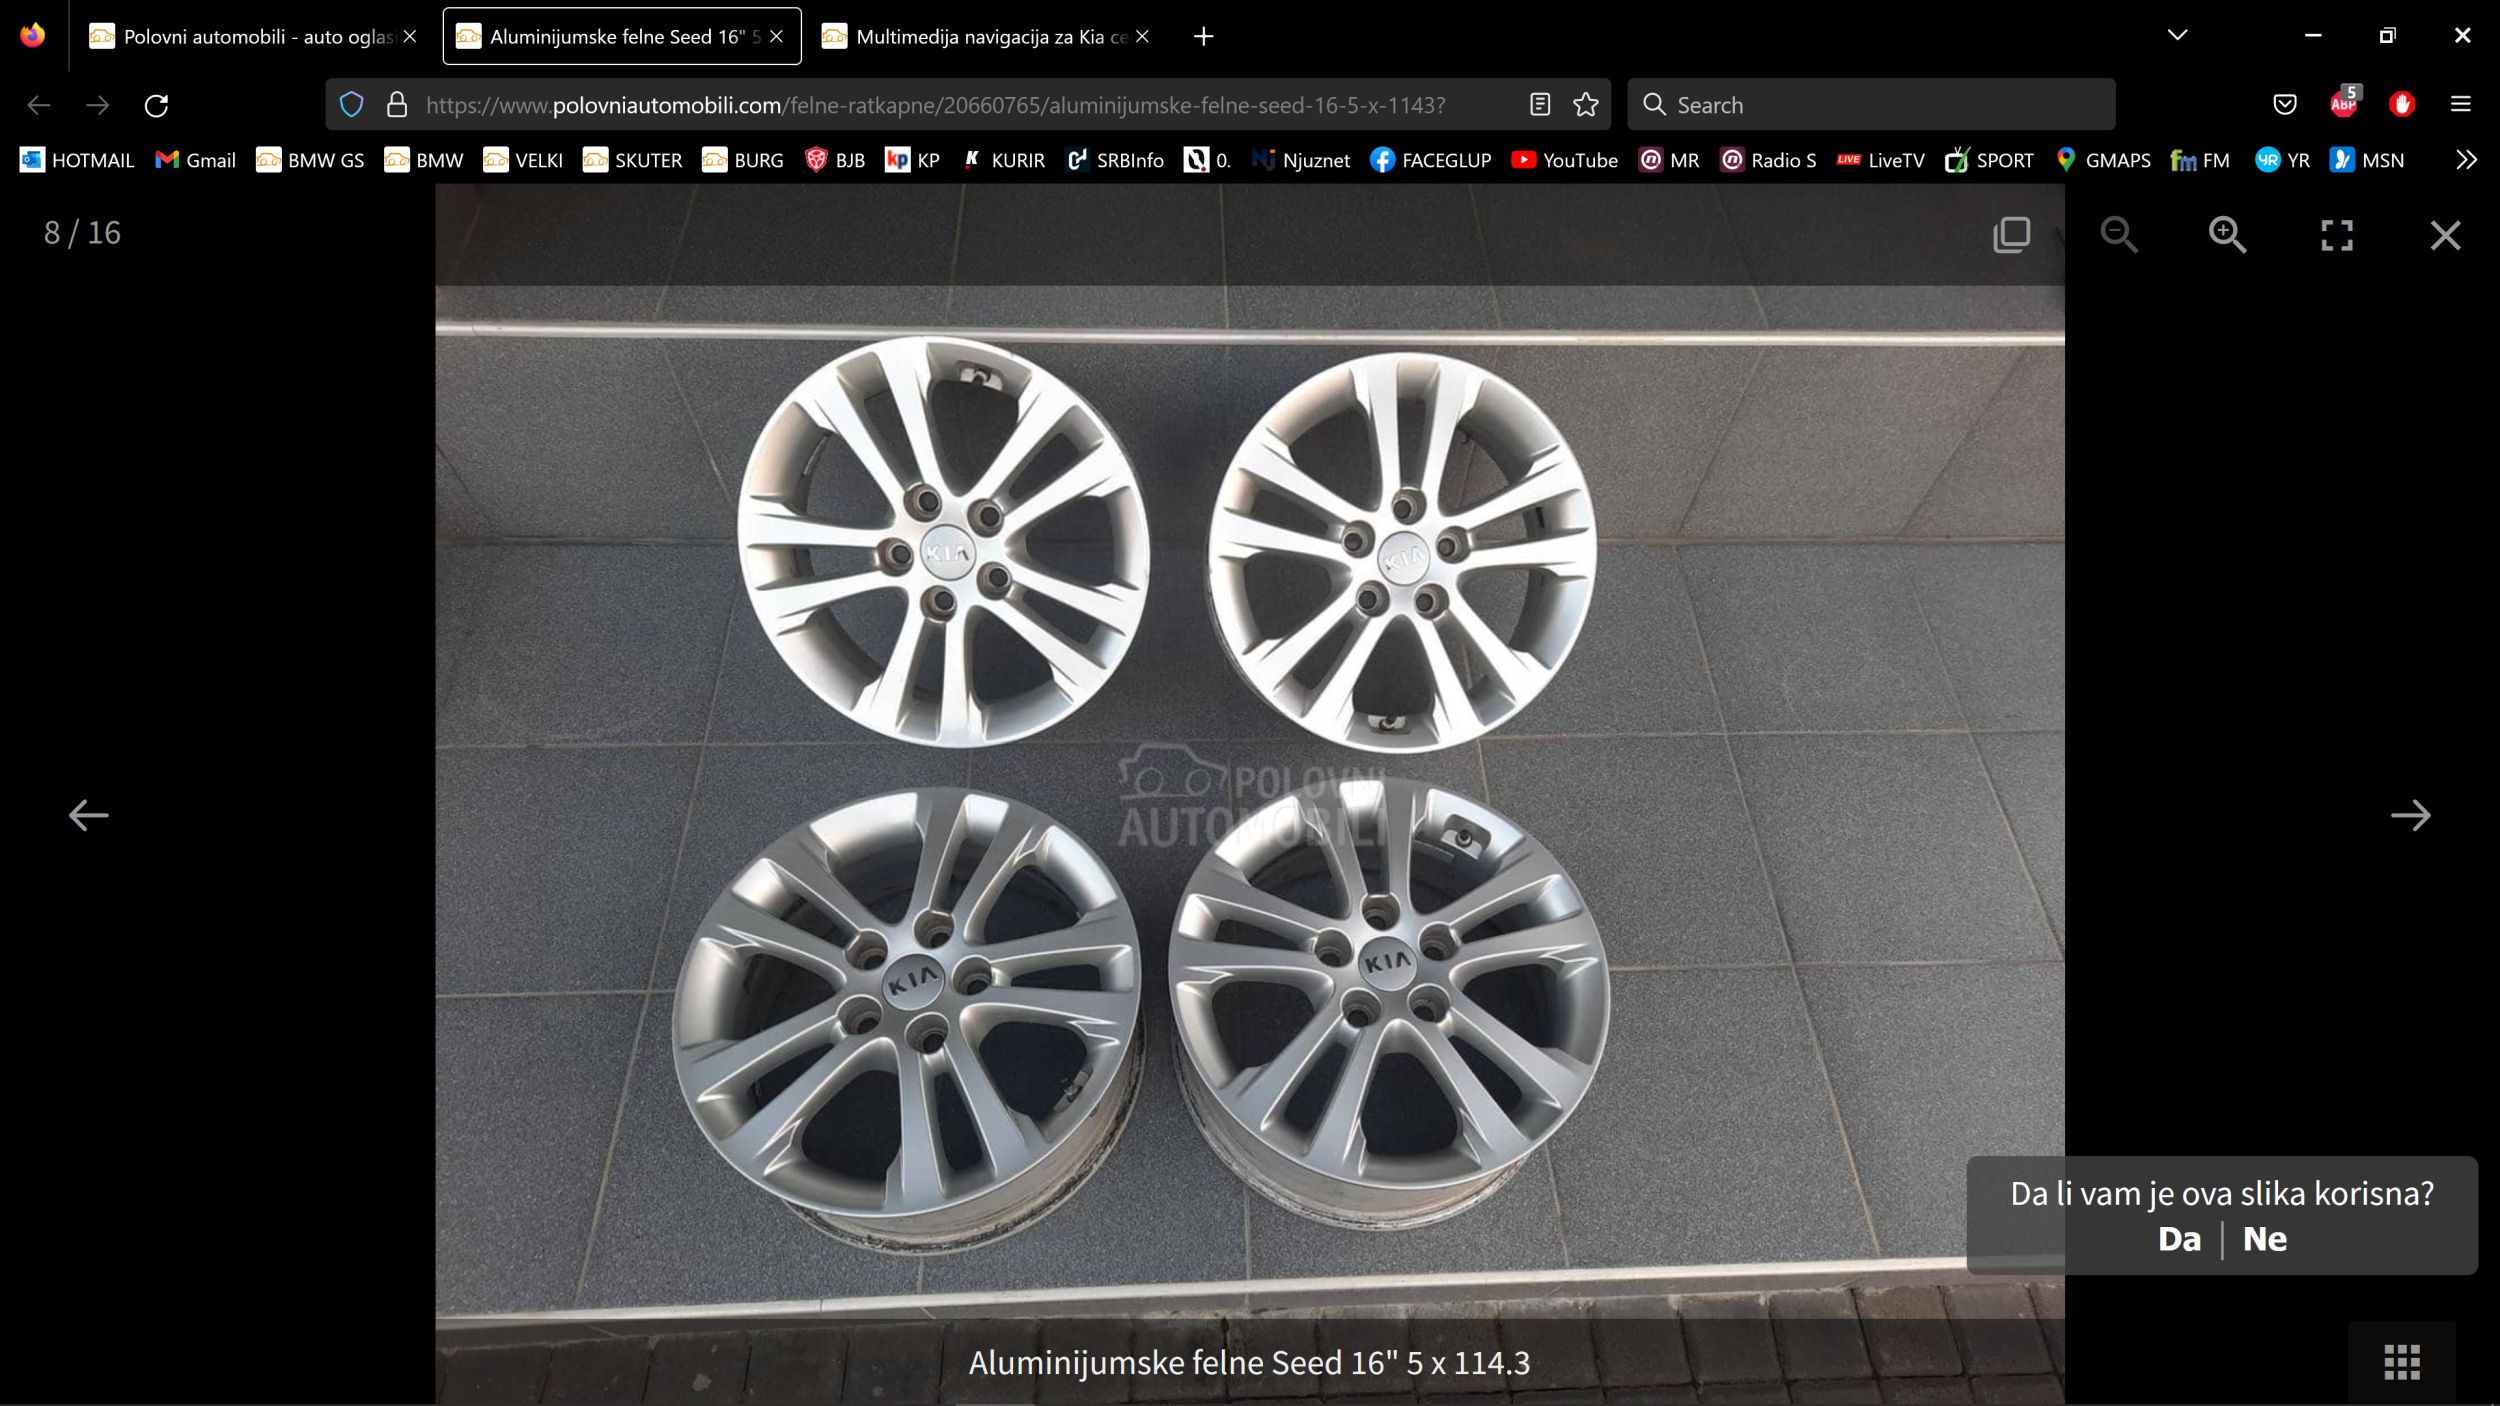Open BJB bookmark
The width and height of the screenshot is (2500, 1406).
(x=835, y=160)
